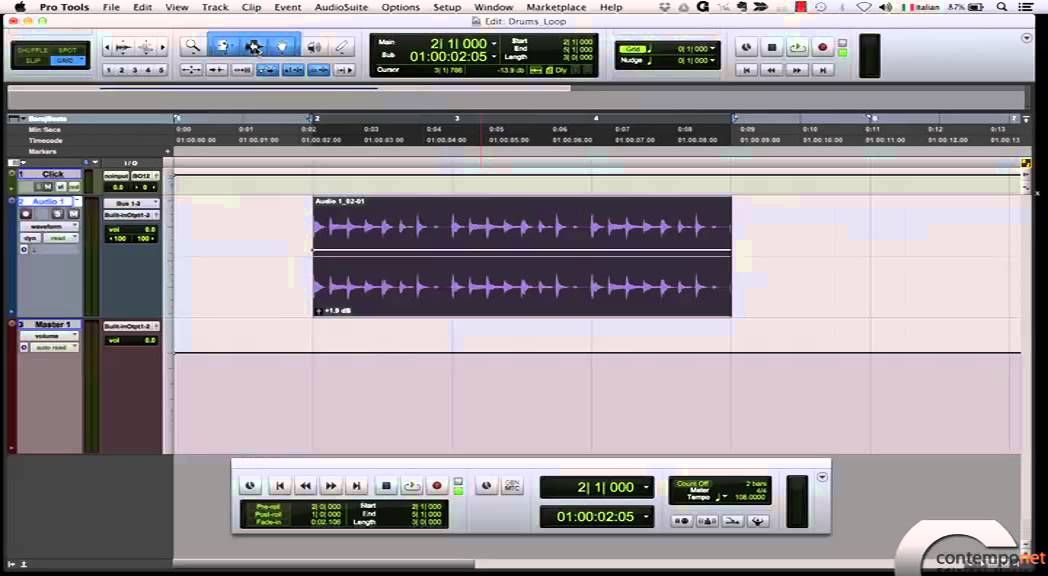Select the Trim tool

coord(223,46)
